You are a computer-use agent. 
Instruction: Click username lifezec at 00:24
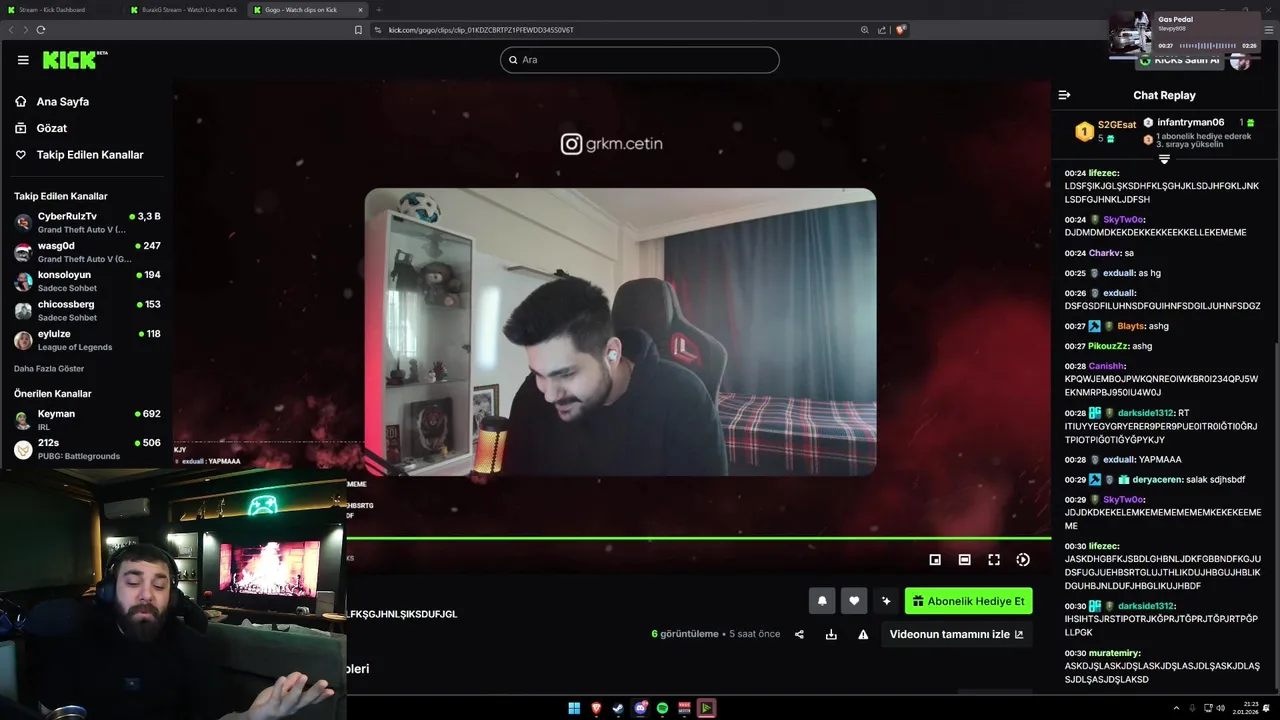click(1103, 173)
